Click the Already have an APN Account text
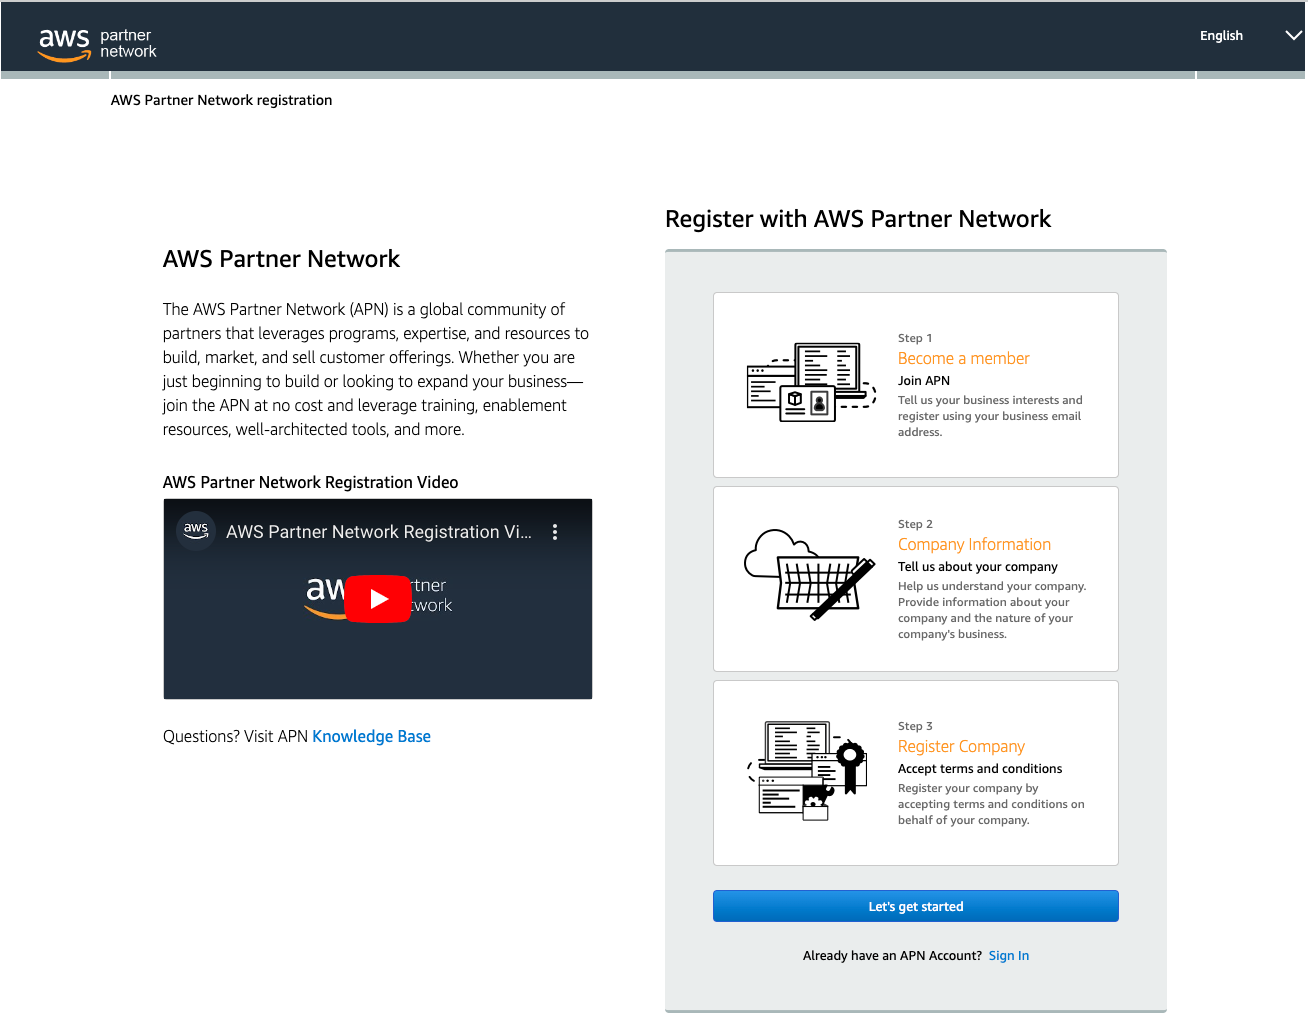This screenshot has height=1022, width=1308. [x=892, y=956]
